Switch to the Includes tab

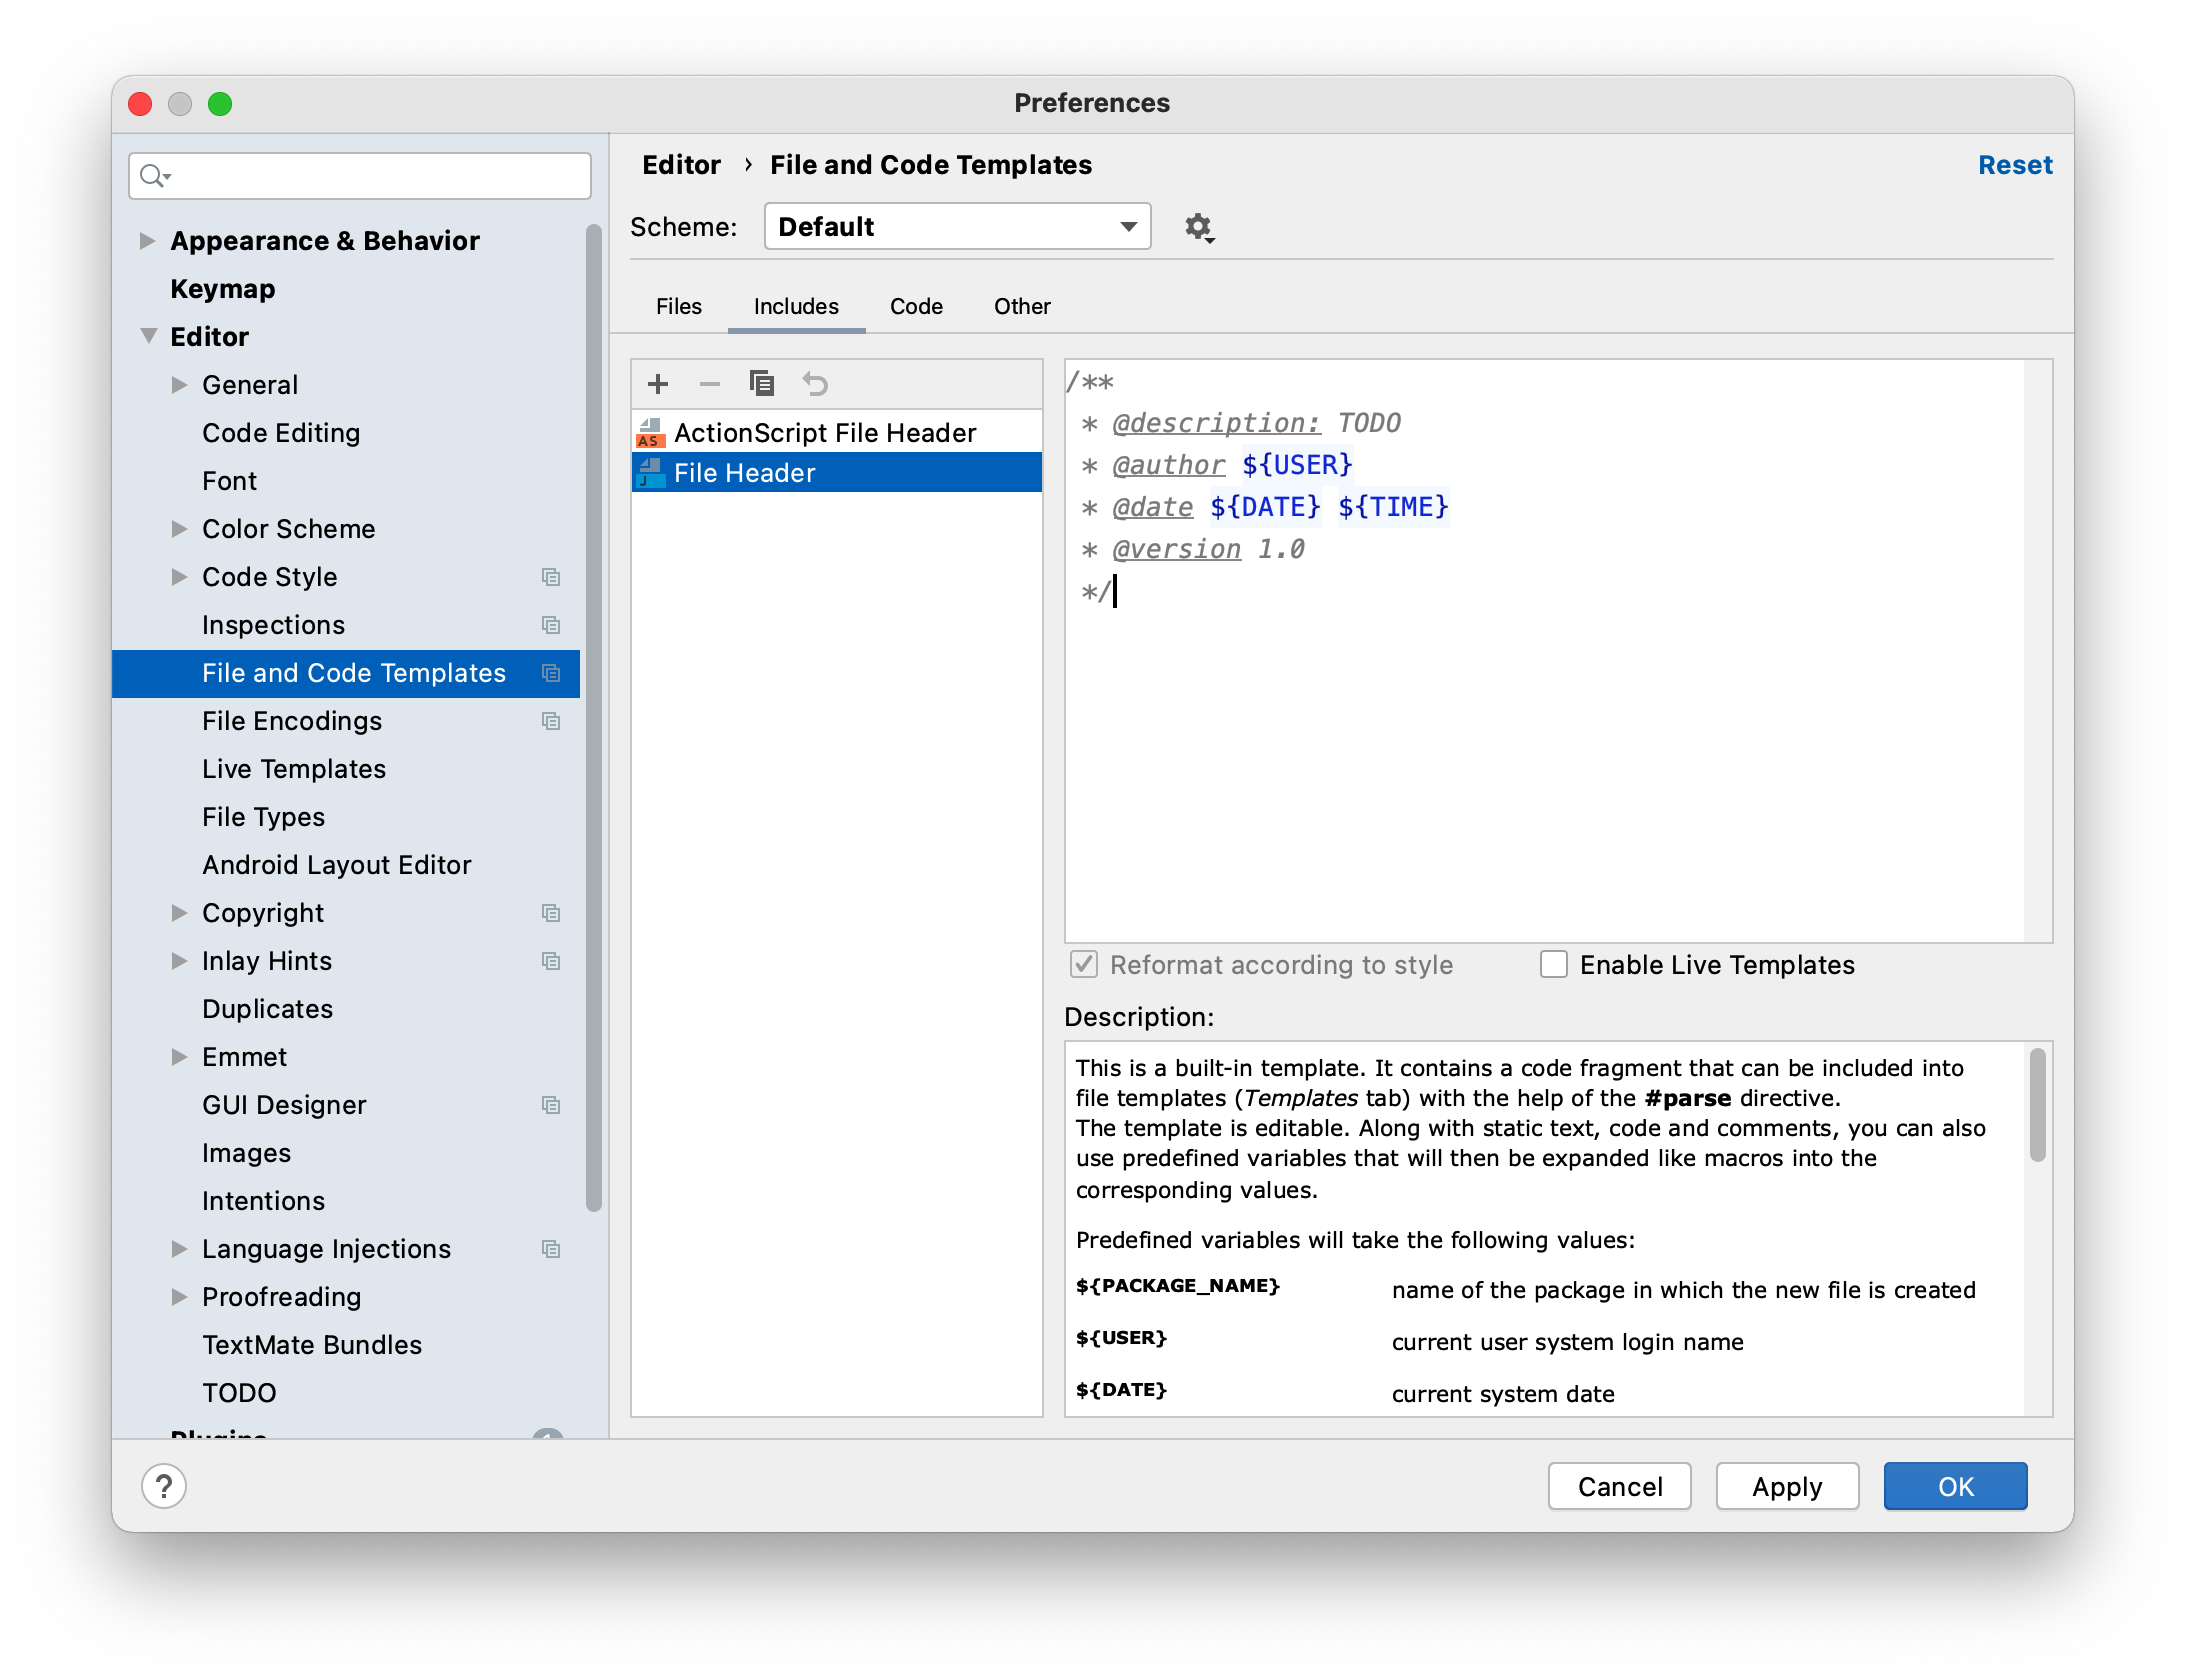click(796, 307)
